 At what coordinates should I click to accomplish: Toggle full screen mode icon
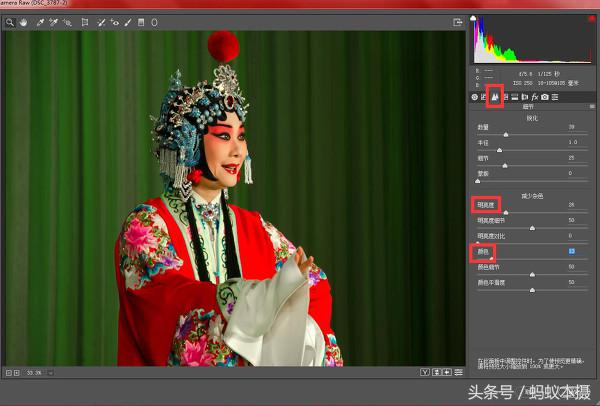(x=458, y=22)
